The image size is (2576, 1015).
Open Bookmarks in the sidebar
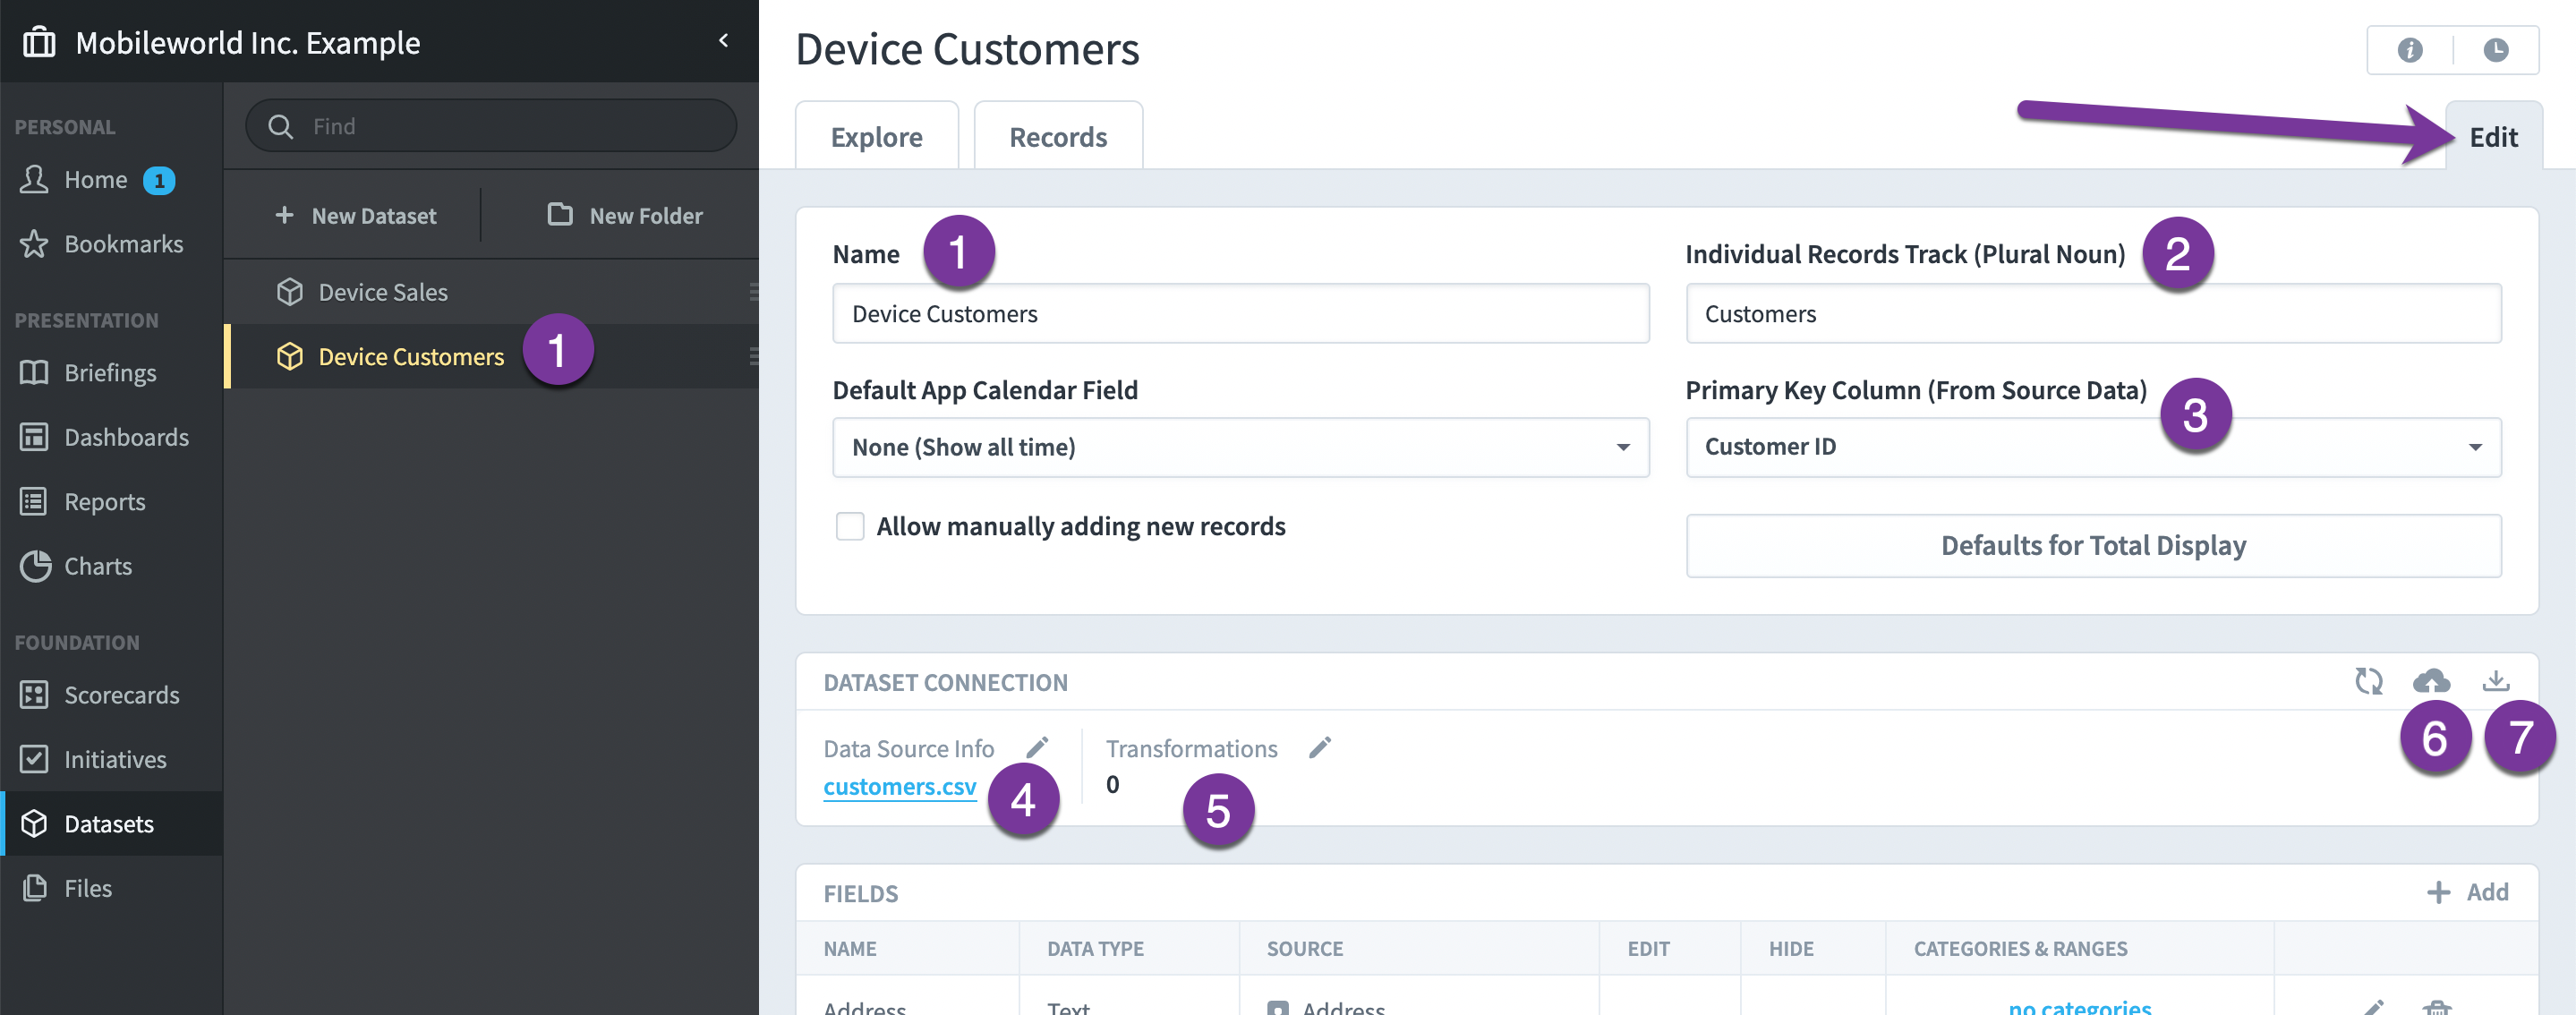pos(111,244)
